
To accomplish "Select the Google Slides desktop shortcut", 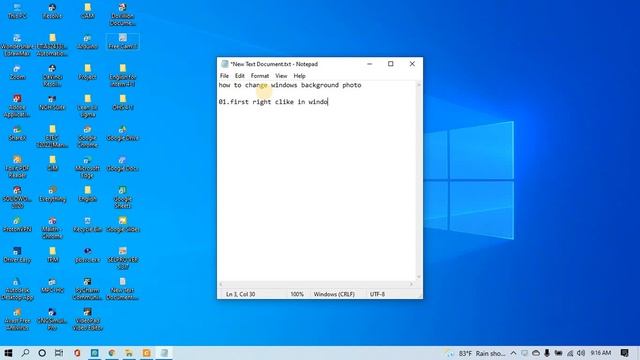I will pos(122,225).
